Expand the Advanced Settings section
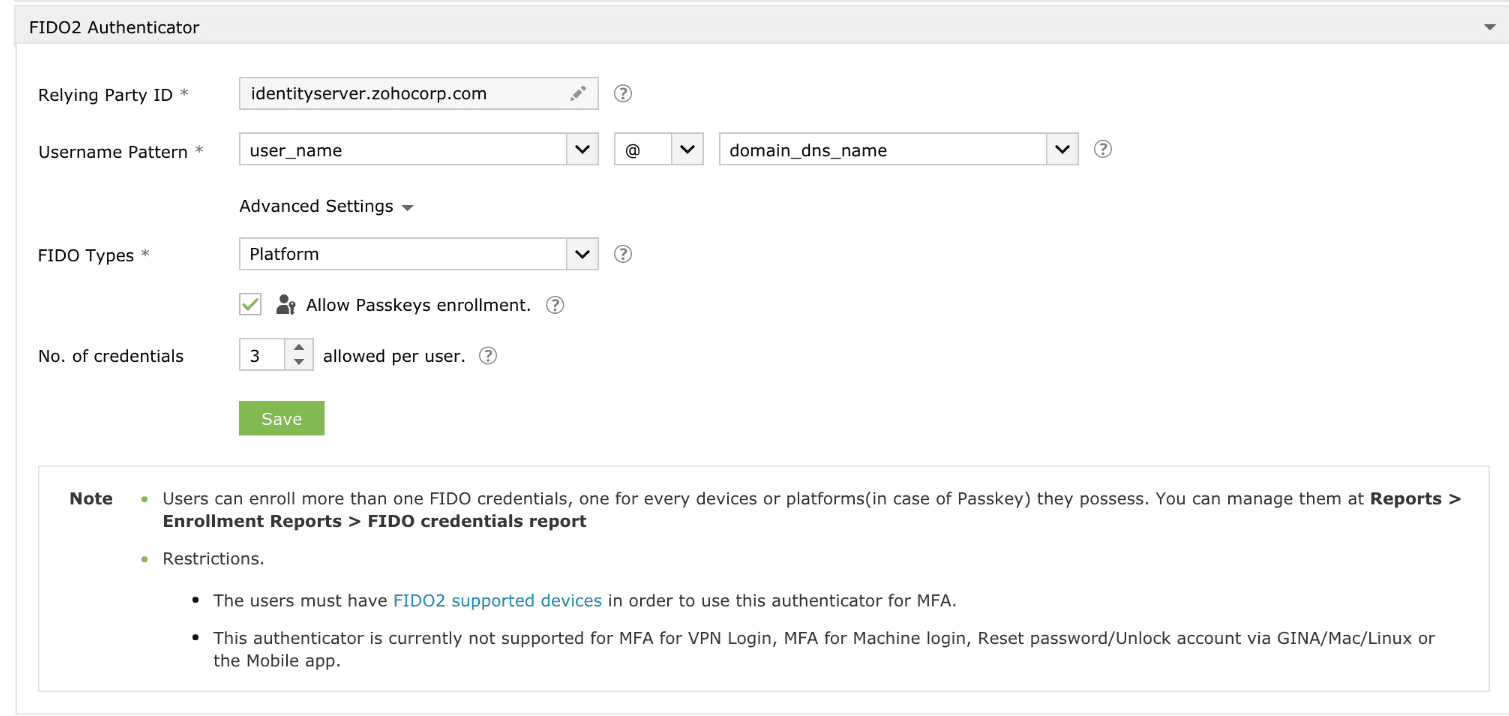 326,207
